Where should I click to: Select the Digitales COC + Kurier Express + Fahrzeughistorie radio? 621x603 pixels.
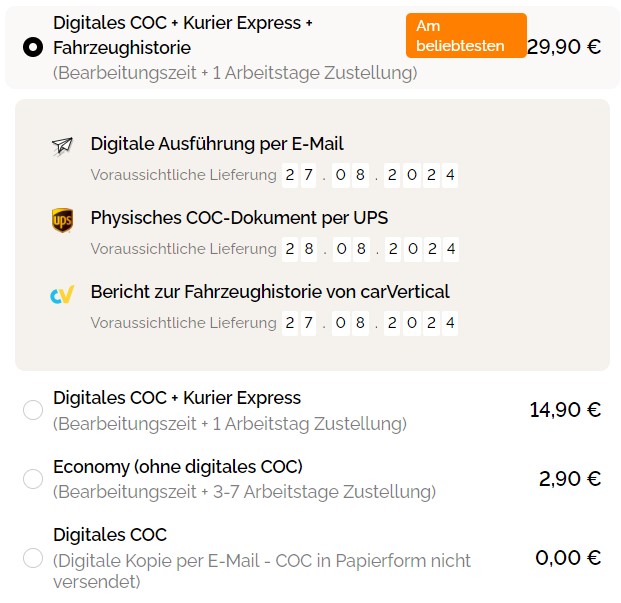tap(33, 47)
